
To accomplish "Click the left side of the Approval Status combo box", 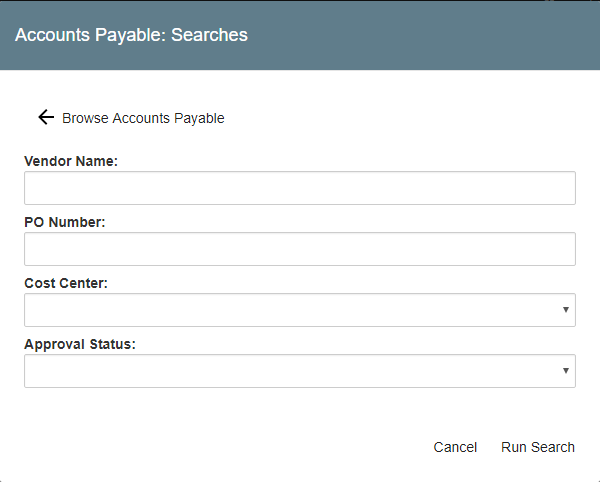I will [x=50, y=371].
